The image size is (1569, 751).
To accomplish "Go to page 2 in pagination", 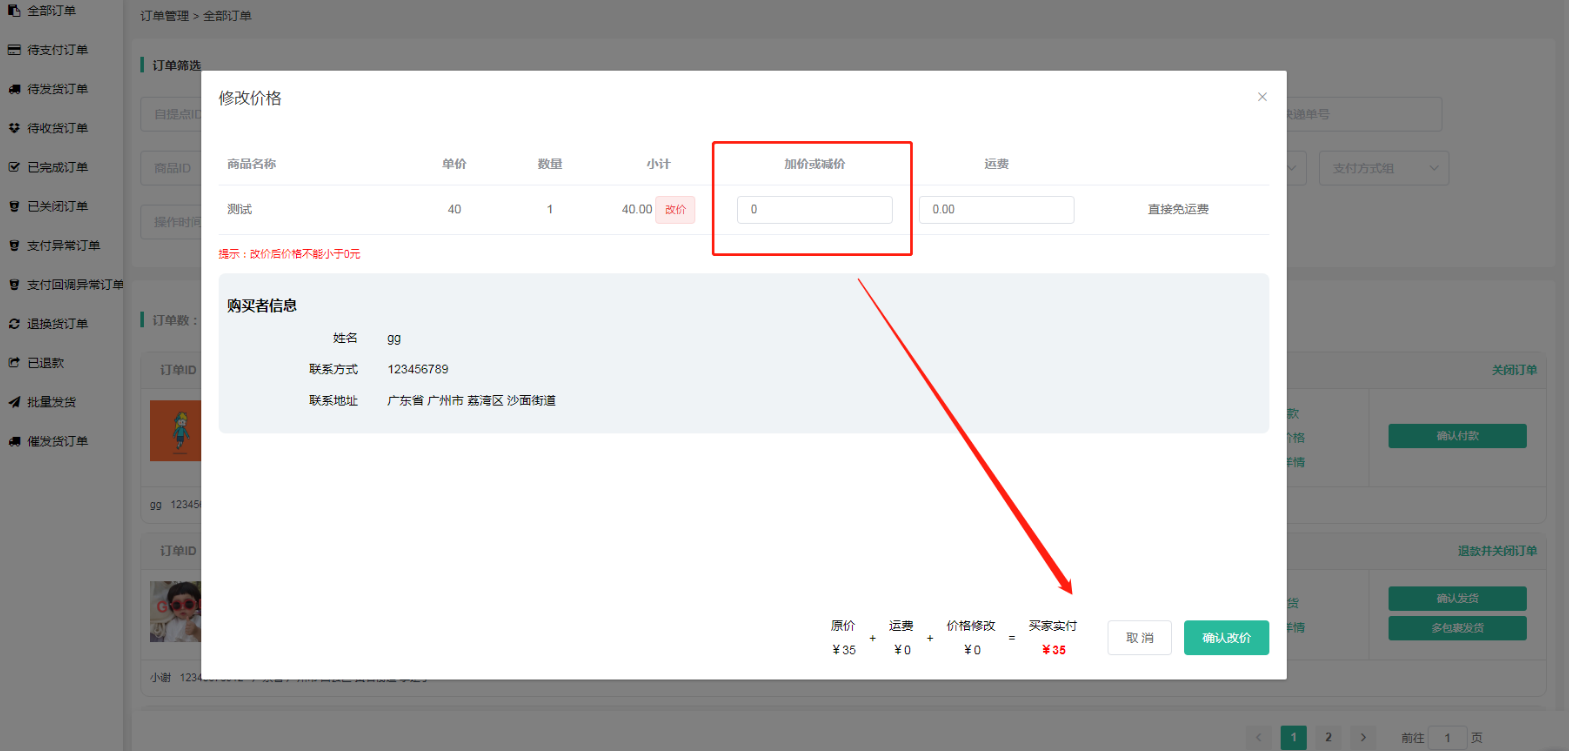I will coord(1328,738).
